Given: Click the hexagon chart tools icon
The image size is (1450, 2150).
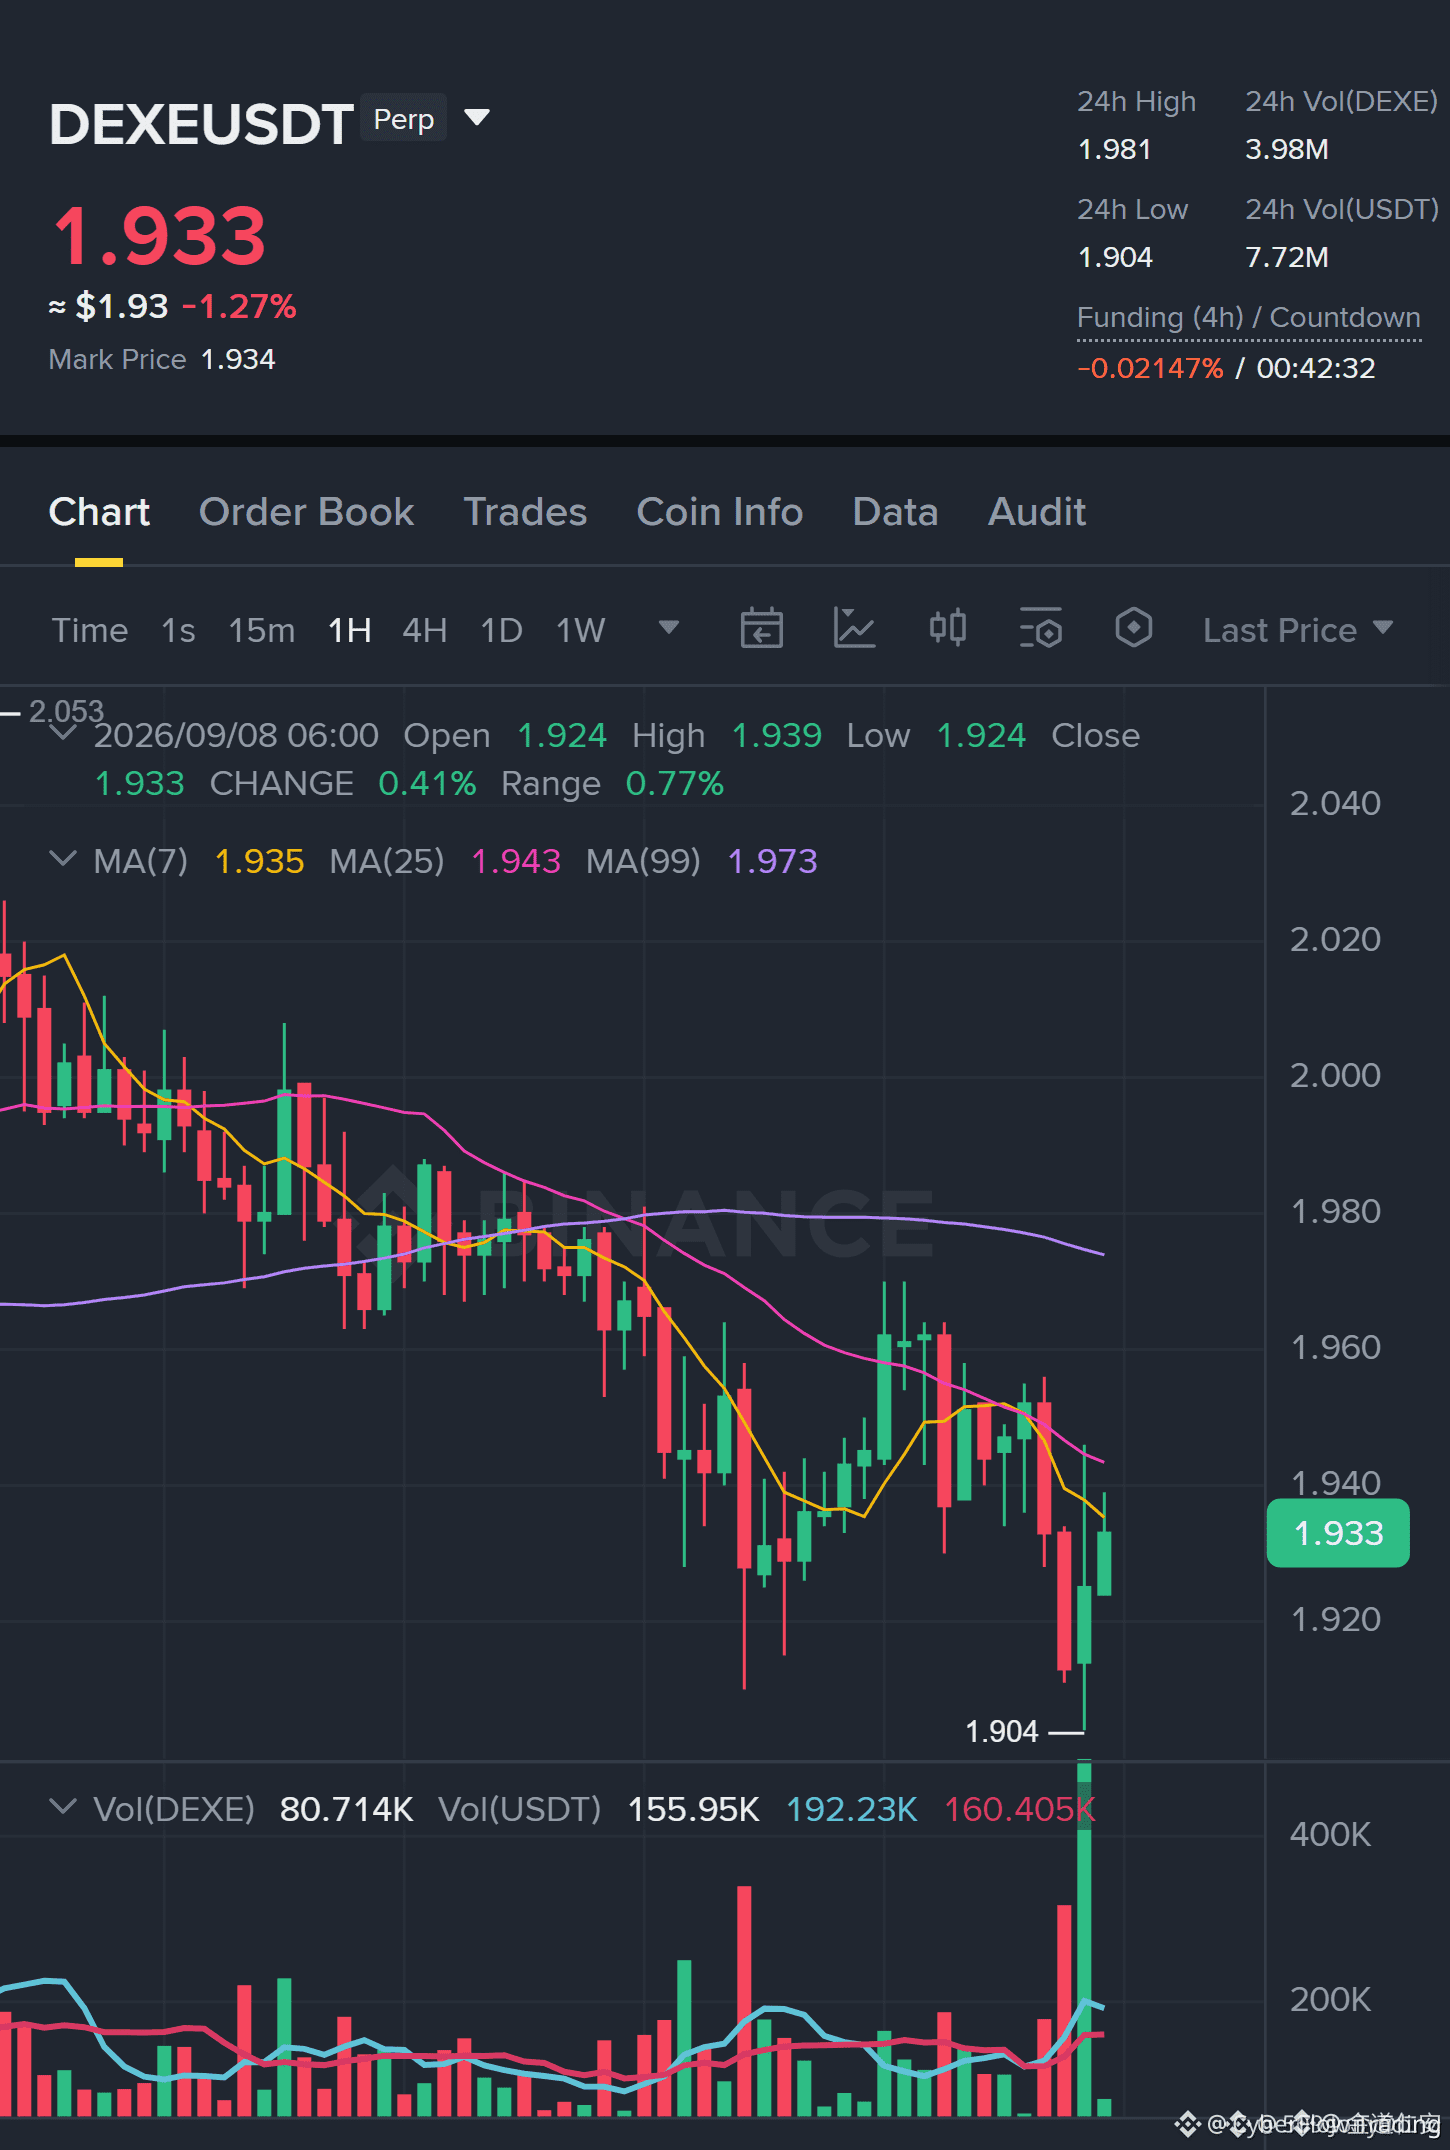Looking at the screenshot, I should pos(1133,629).
